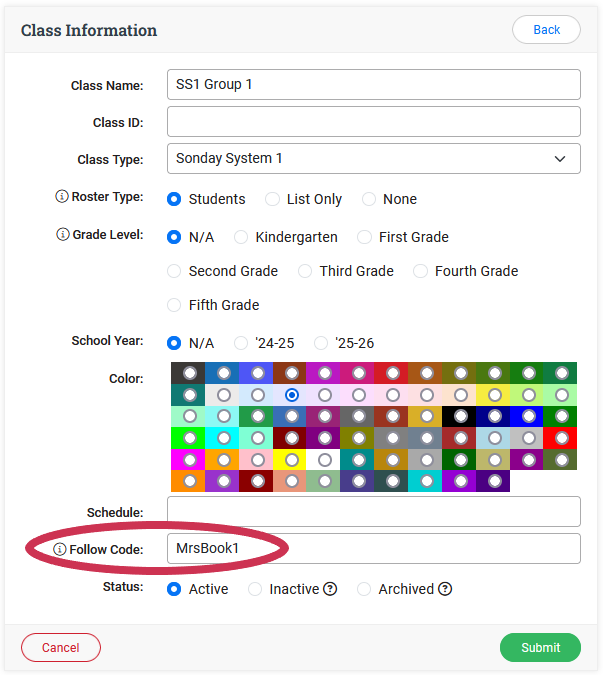The height and width of the screenshot is (675, 603).
Task: Focus the empty Schedule field
Action: tap(373, 511)
